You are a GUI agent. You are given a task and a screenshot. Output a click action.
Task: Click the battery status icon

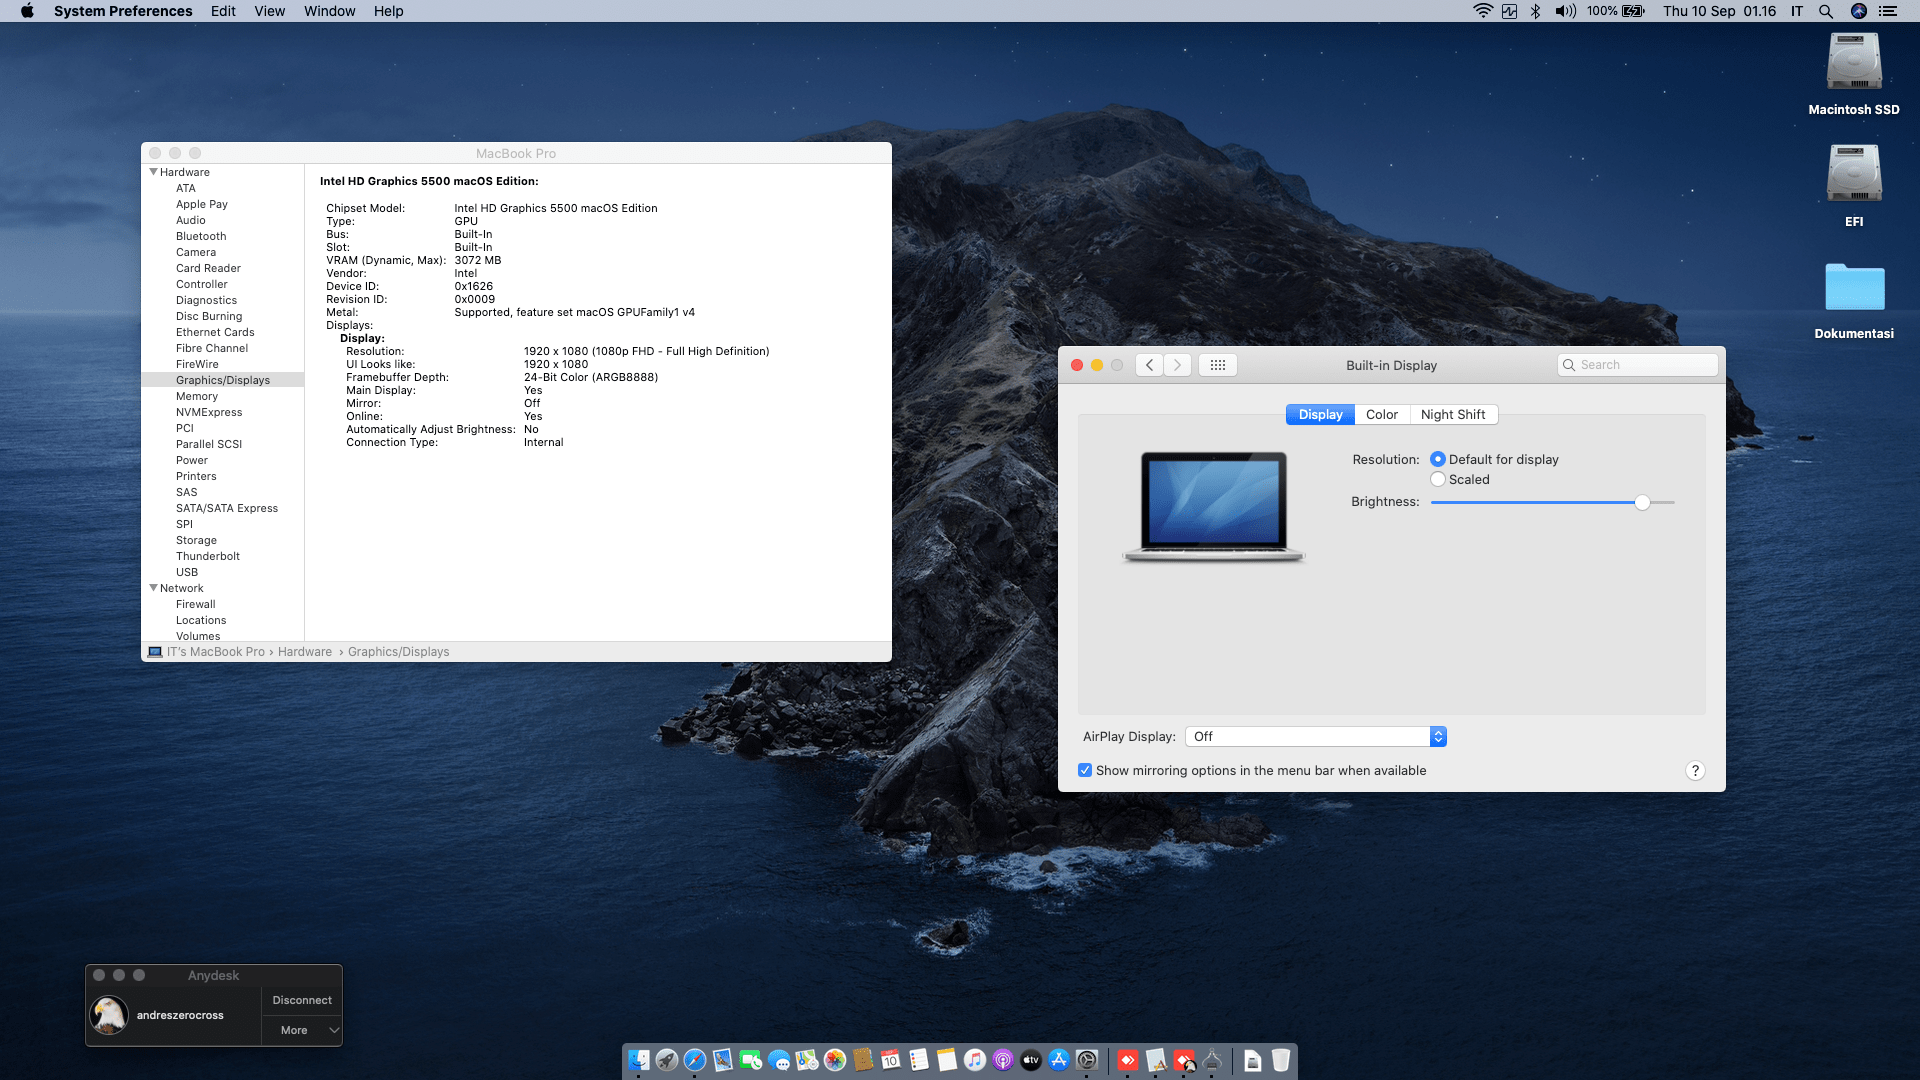[1634, 11]
